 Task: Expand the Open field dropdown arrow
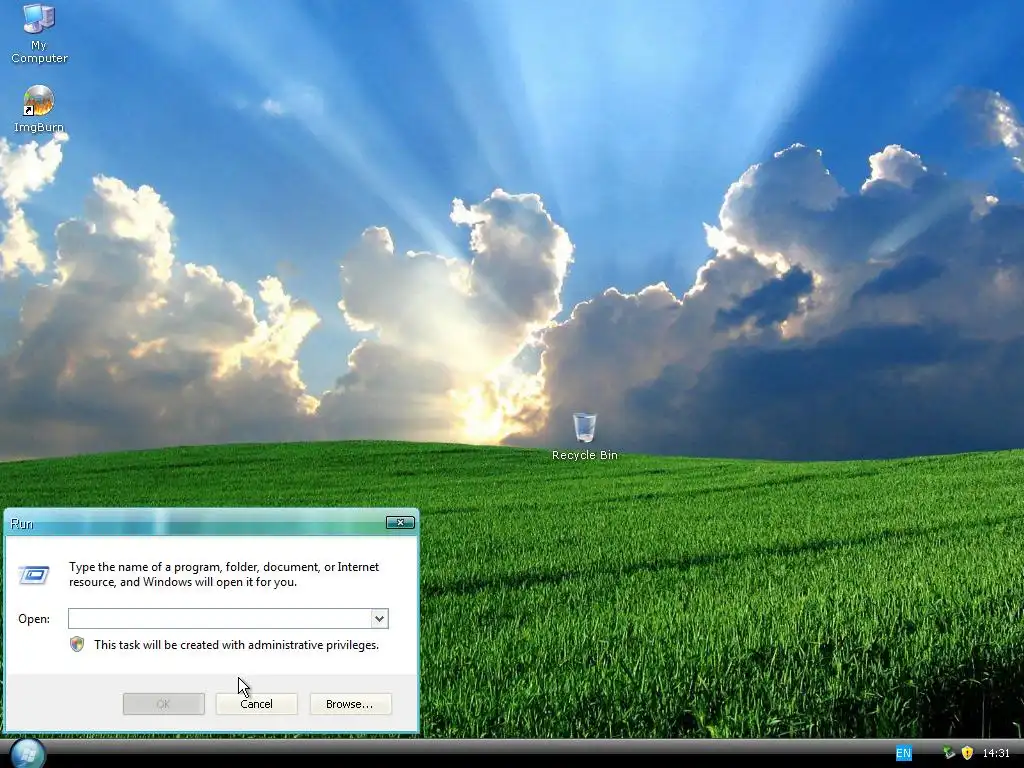pos(379,618)
